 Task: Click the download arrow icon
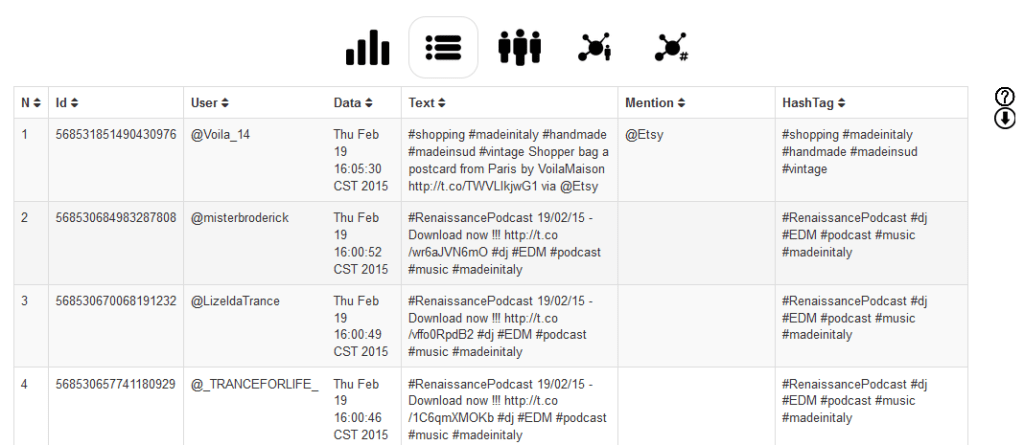[x=1005, y=118]
